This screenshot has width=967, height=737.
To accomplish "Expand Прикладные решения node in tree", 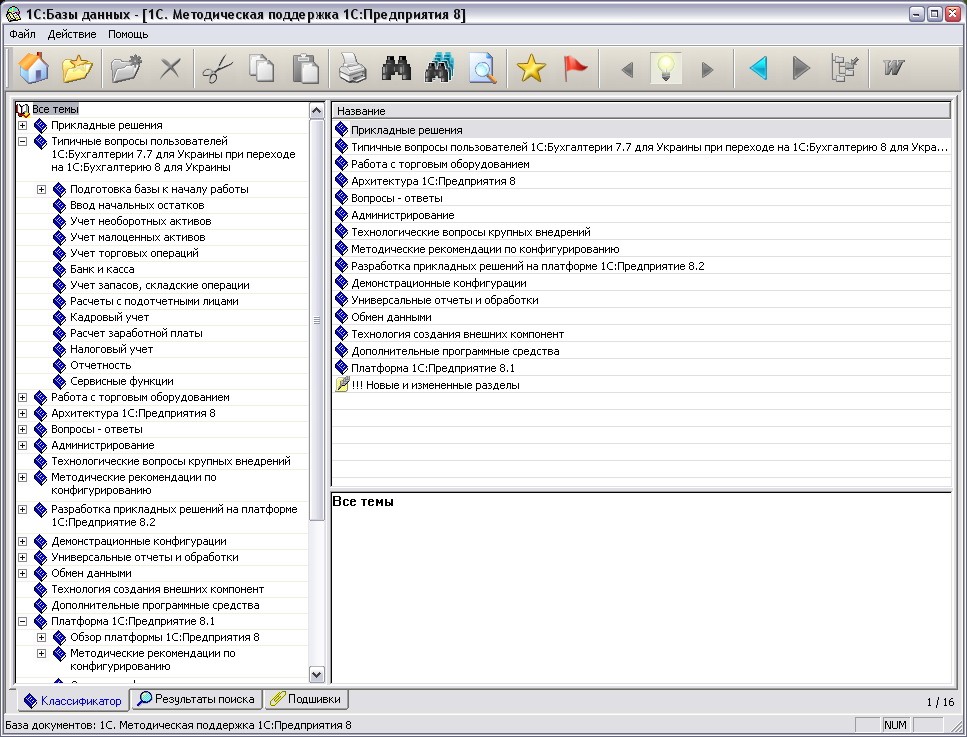I will (x=23, y=125).
